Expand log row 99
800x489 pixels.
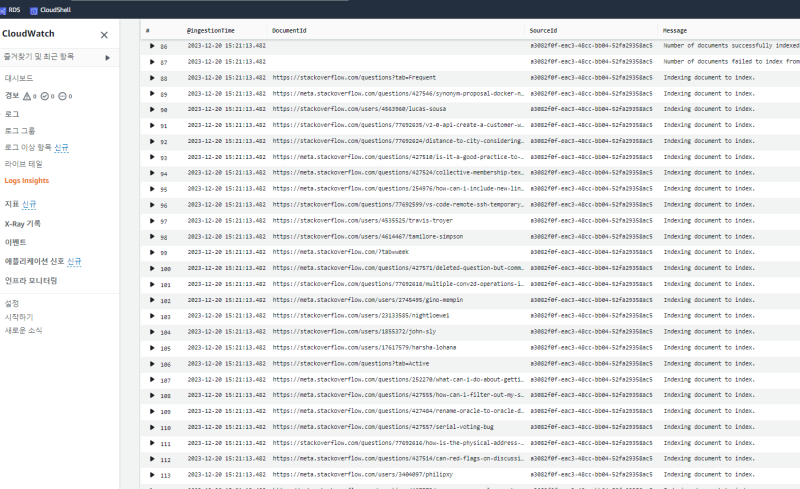(152, 252)
